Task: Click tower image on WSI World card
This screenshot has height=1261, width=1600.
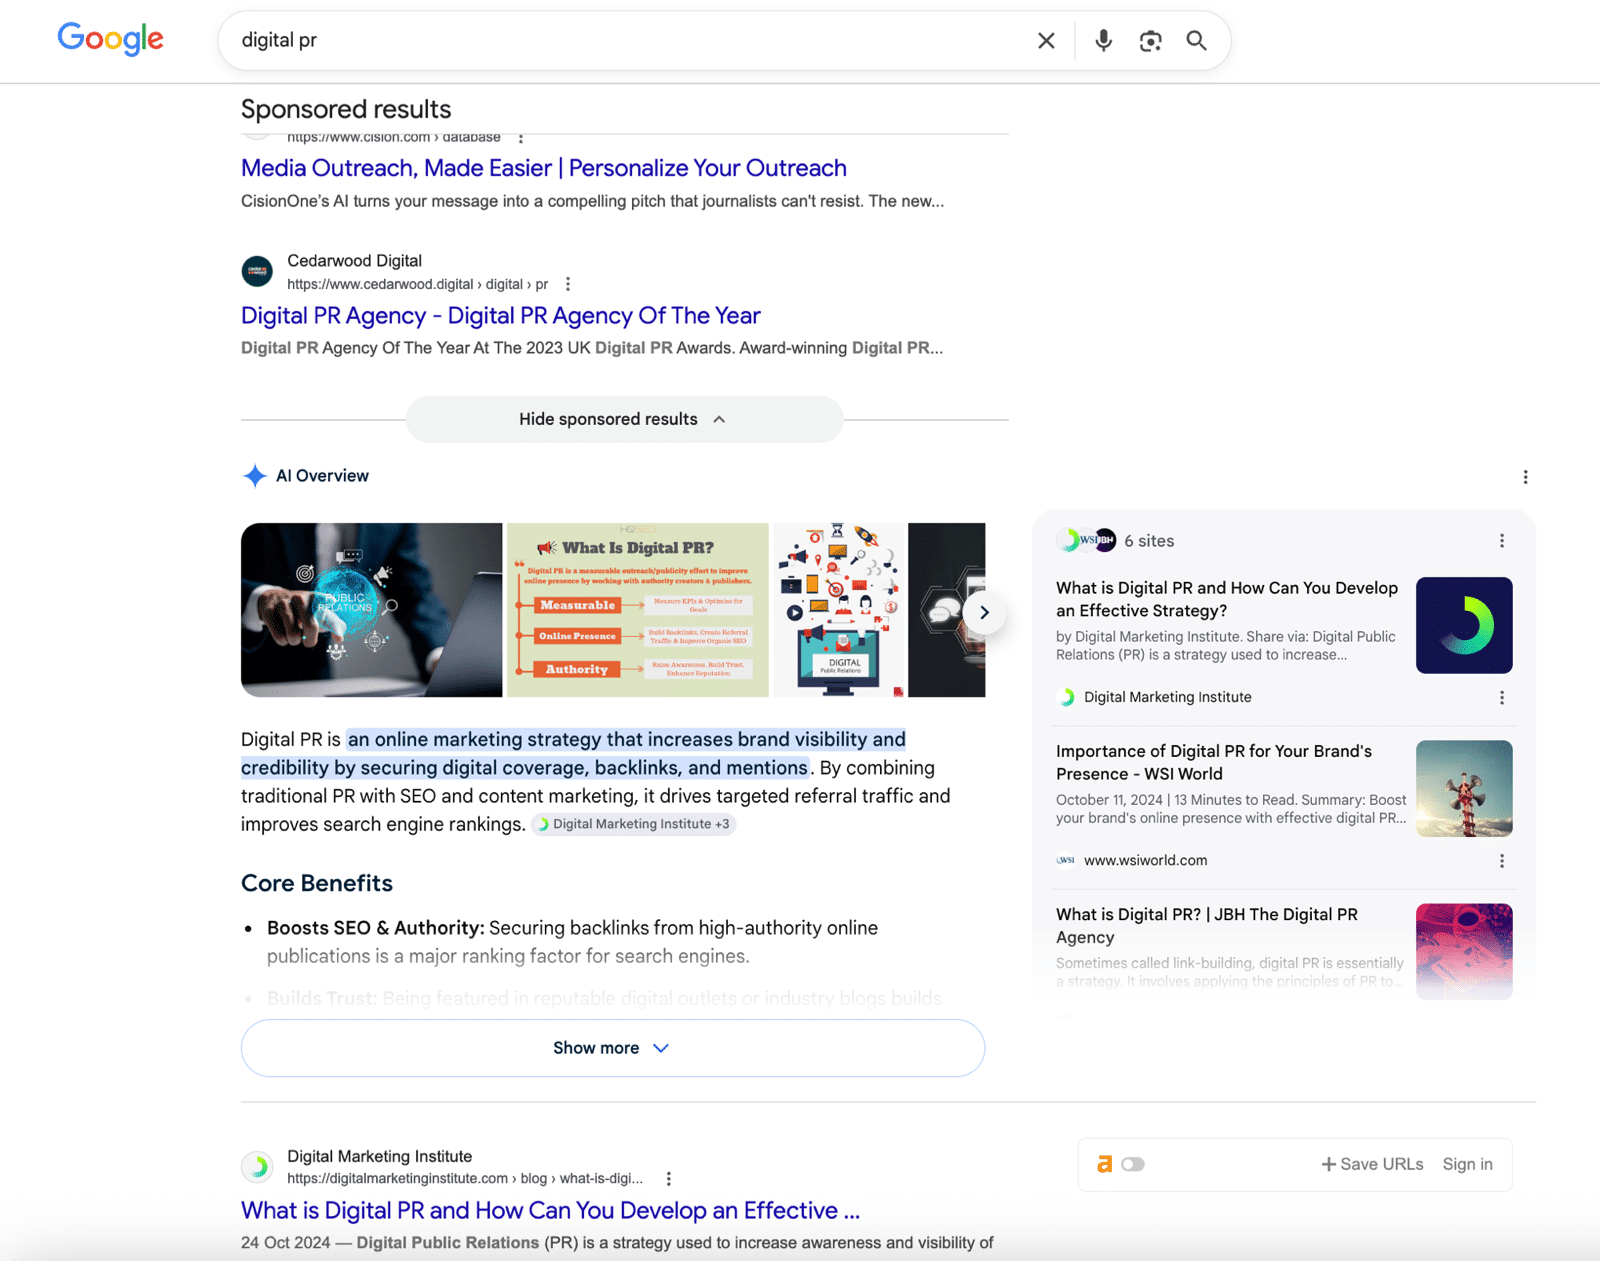Action: (x=1464, y=788)
